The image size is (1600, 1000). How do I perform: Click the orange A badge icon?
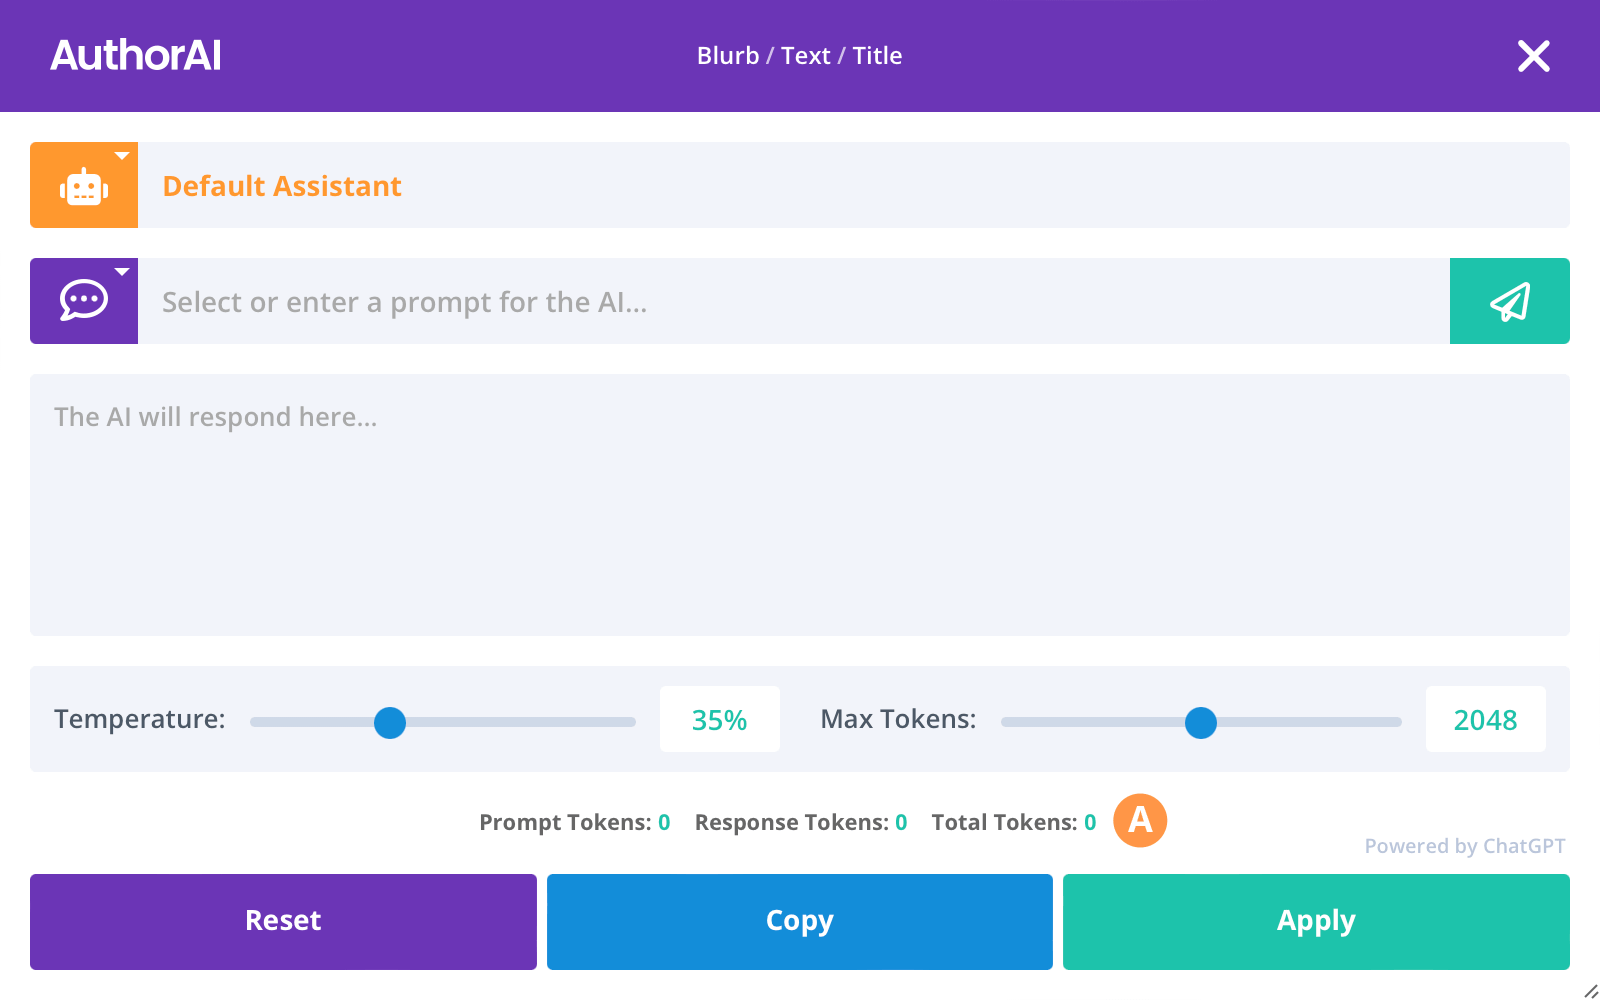[1140, 820]
